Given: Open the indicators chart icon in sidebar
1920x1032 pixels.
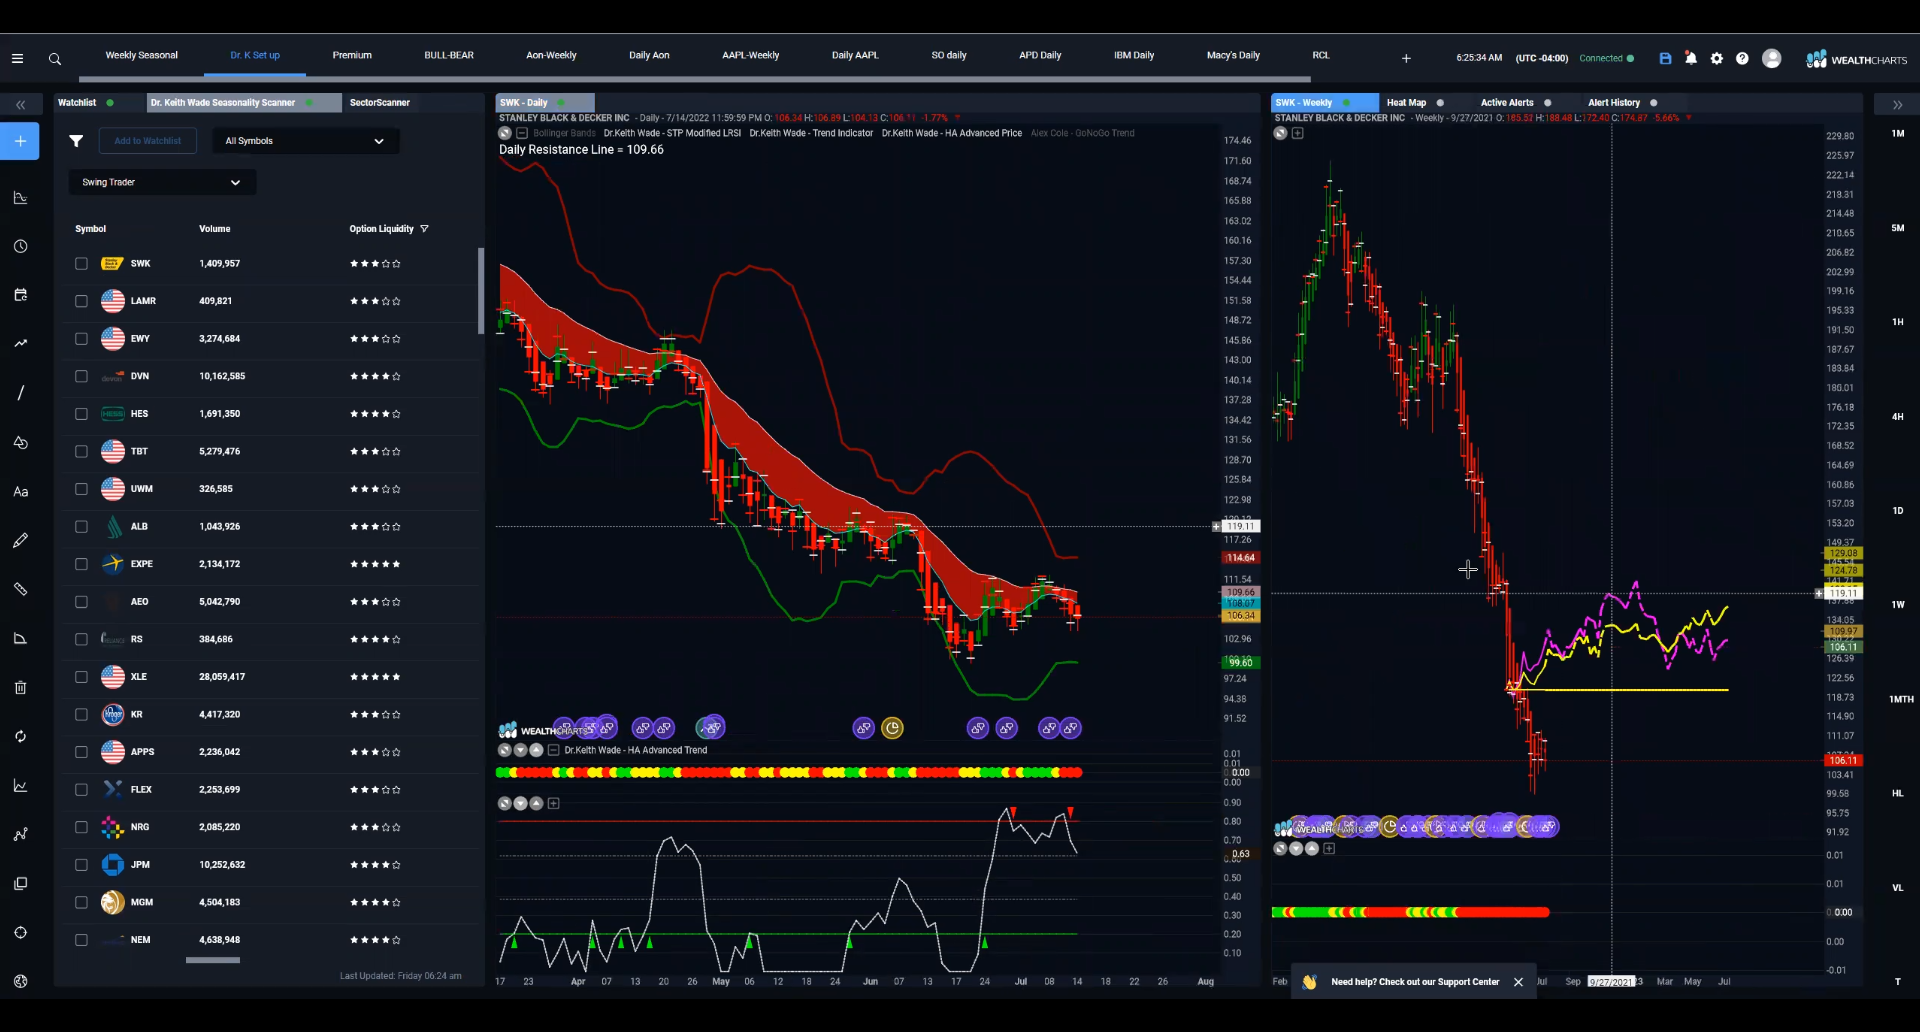Looking at the screenshot, I should [20, 197].
